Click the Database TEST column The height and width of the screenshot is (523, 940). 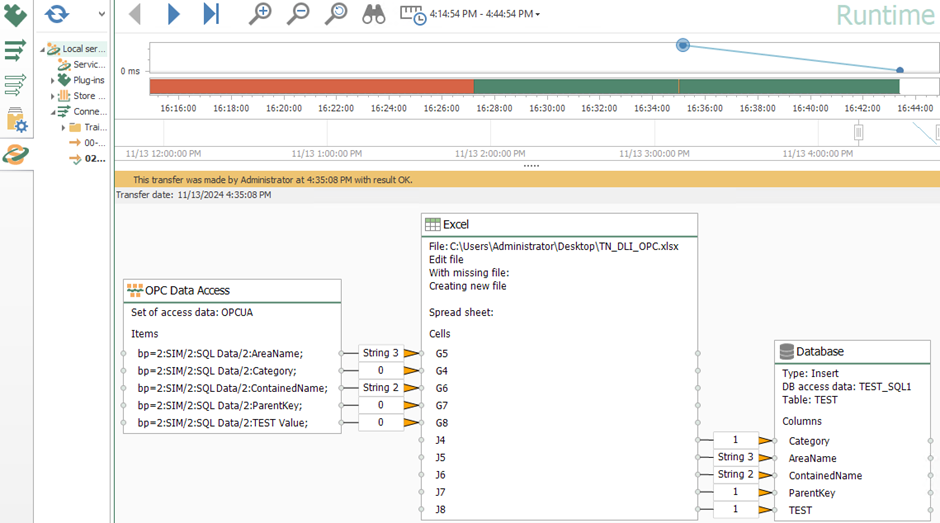coord(800,510)
